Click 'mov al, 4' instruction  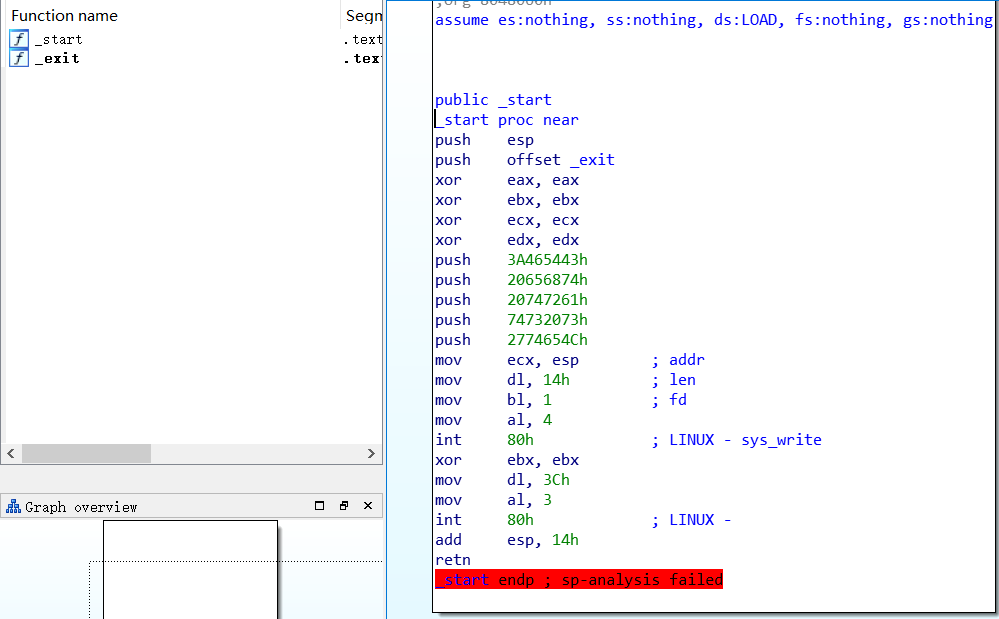coord(493,420)
